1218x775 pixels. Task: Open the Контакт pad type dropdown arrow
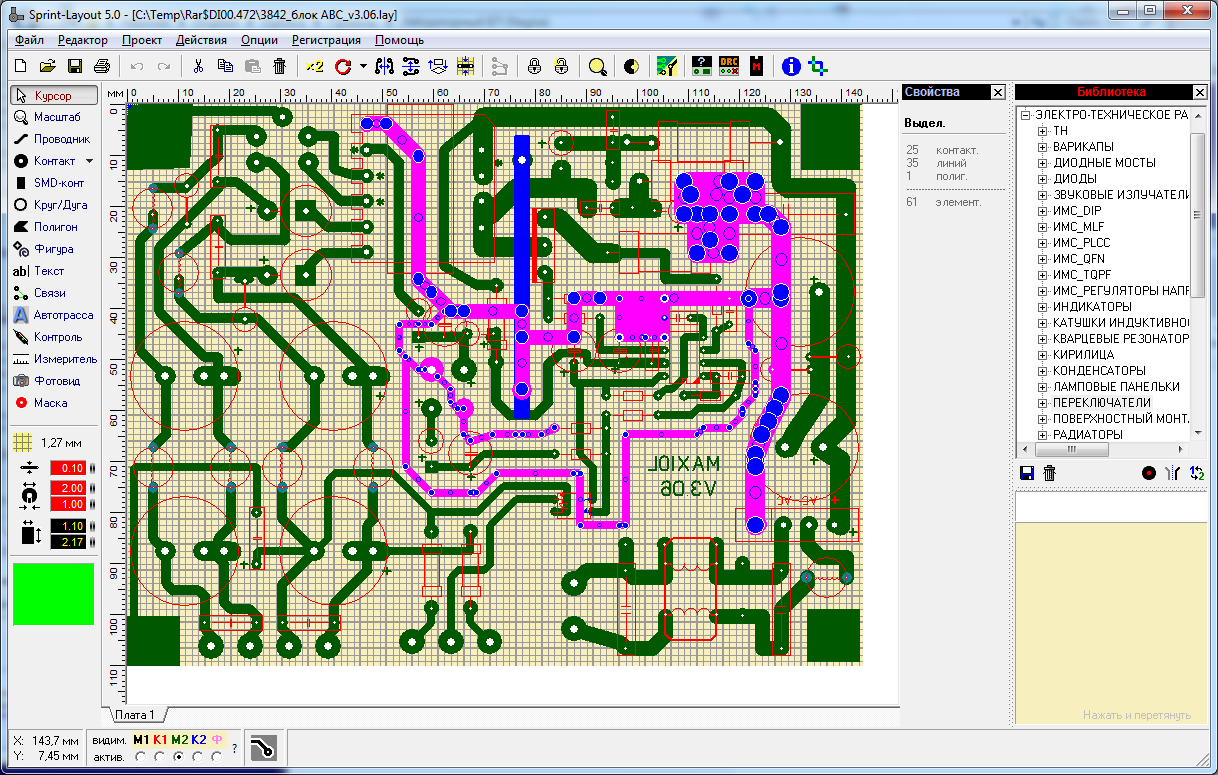89,161
